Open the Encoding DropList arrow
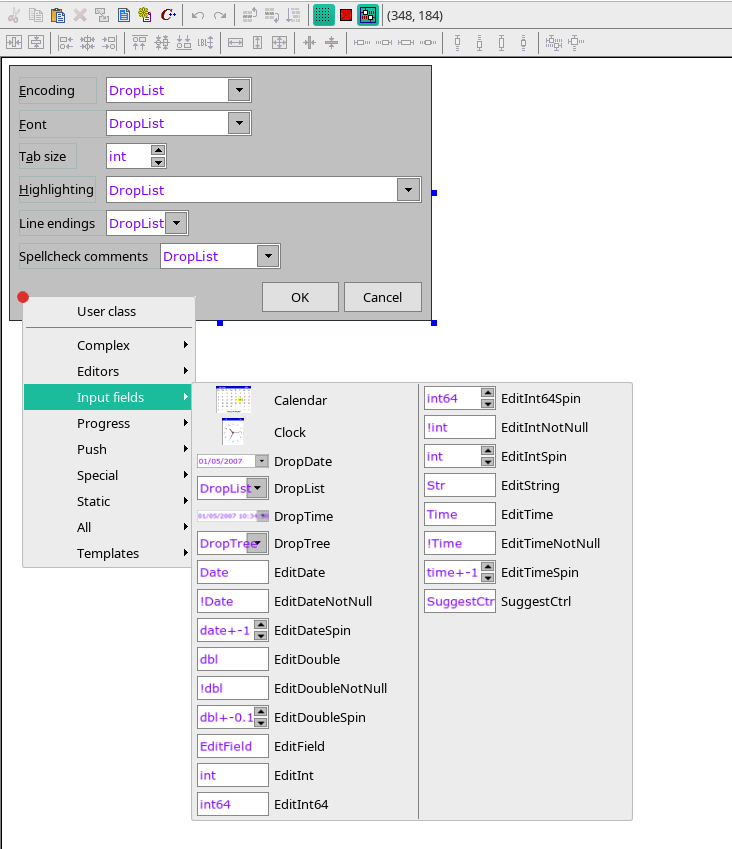 pos(238,90)
